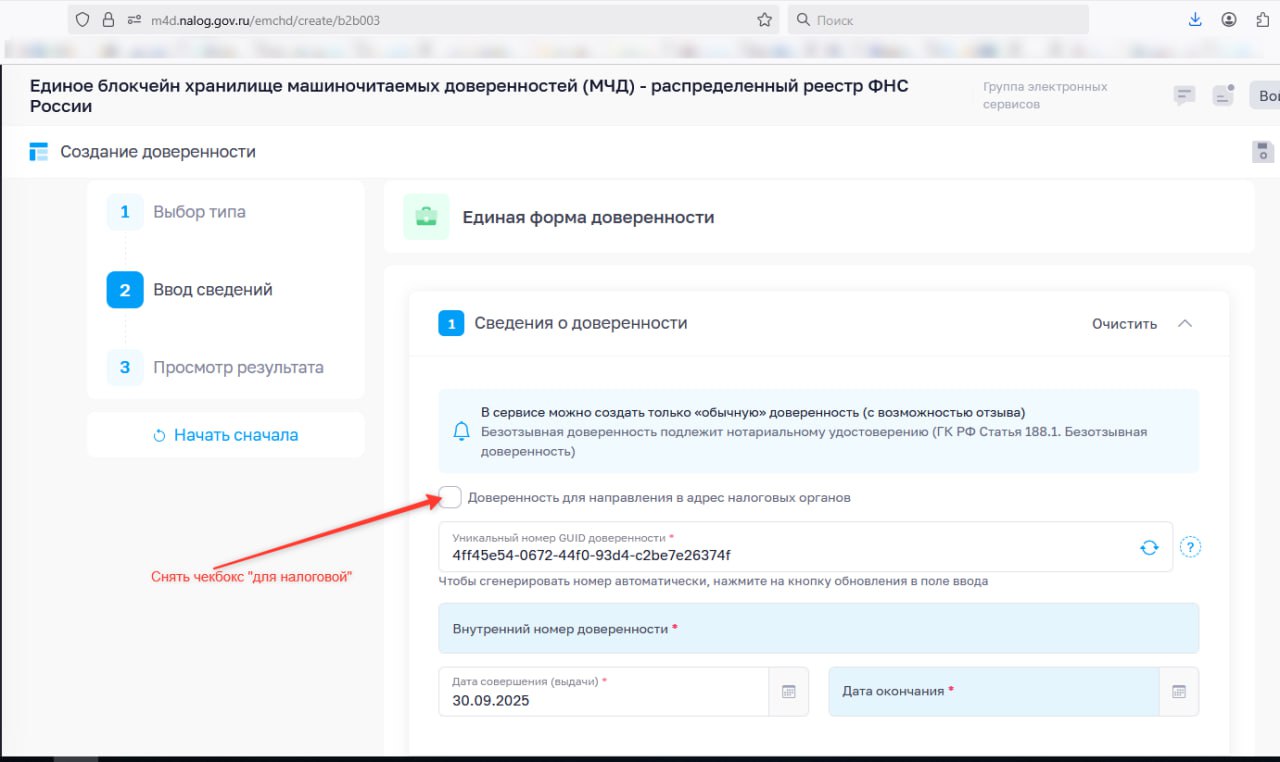Click the Внутренний номер доверенности field

pos(818,629)
